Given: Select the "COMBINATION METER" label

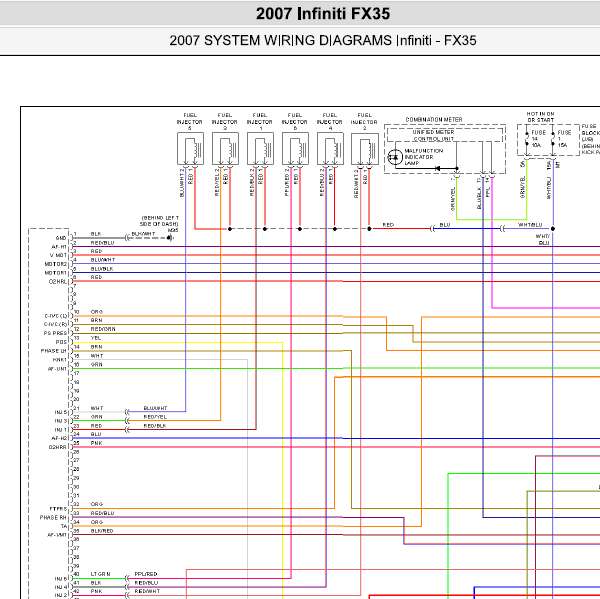Looking at the screenshot, I should (434, 120).
